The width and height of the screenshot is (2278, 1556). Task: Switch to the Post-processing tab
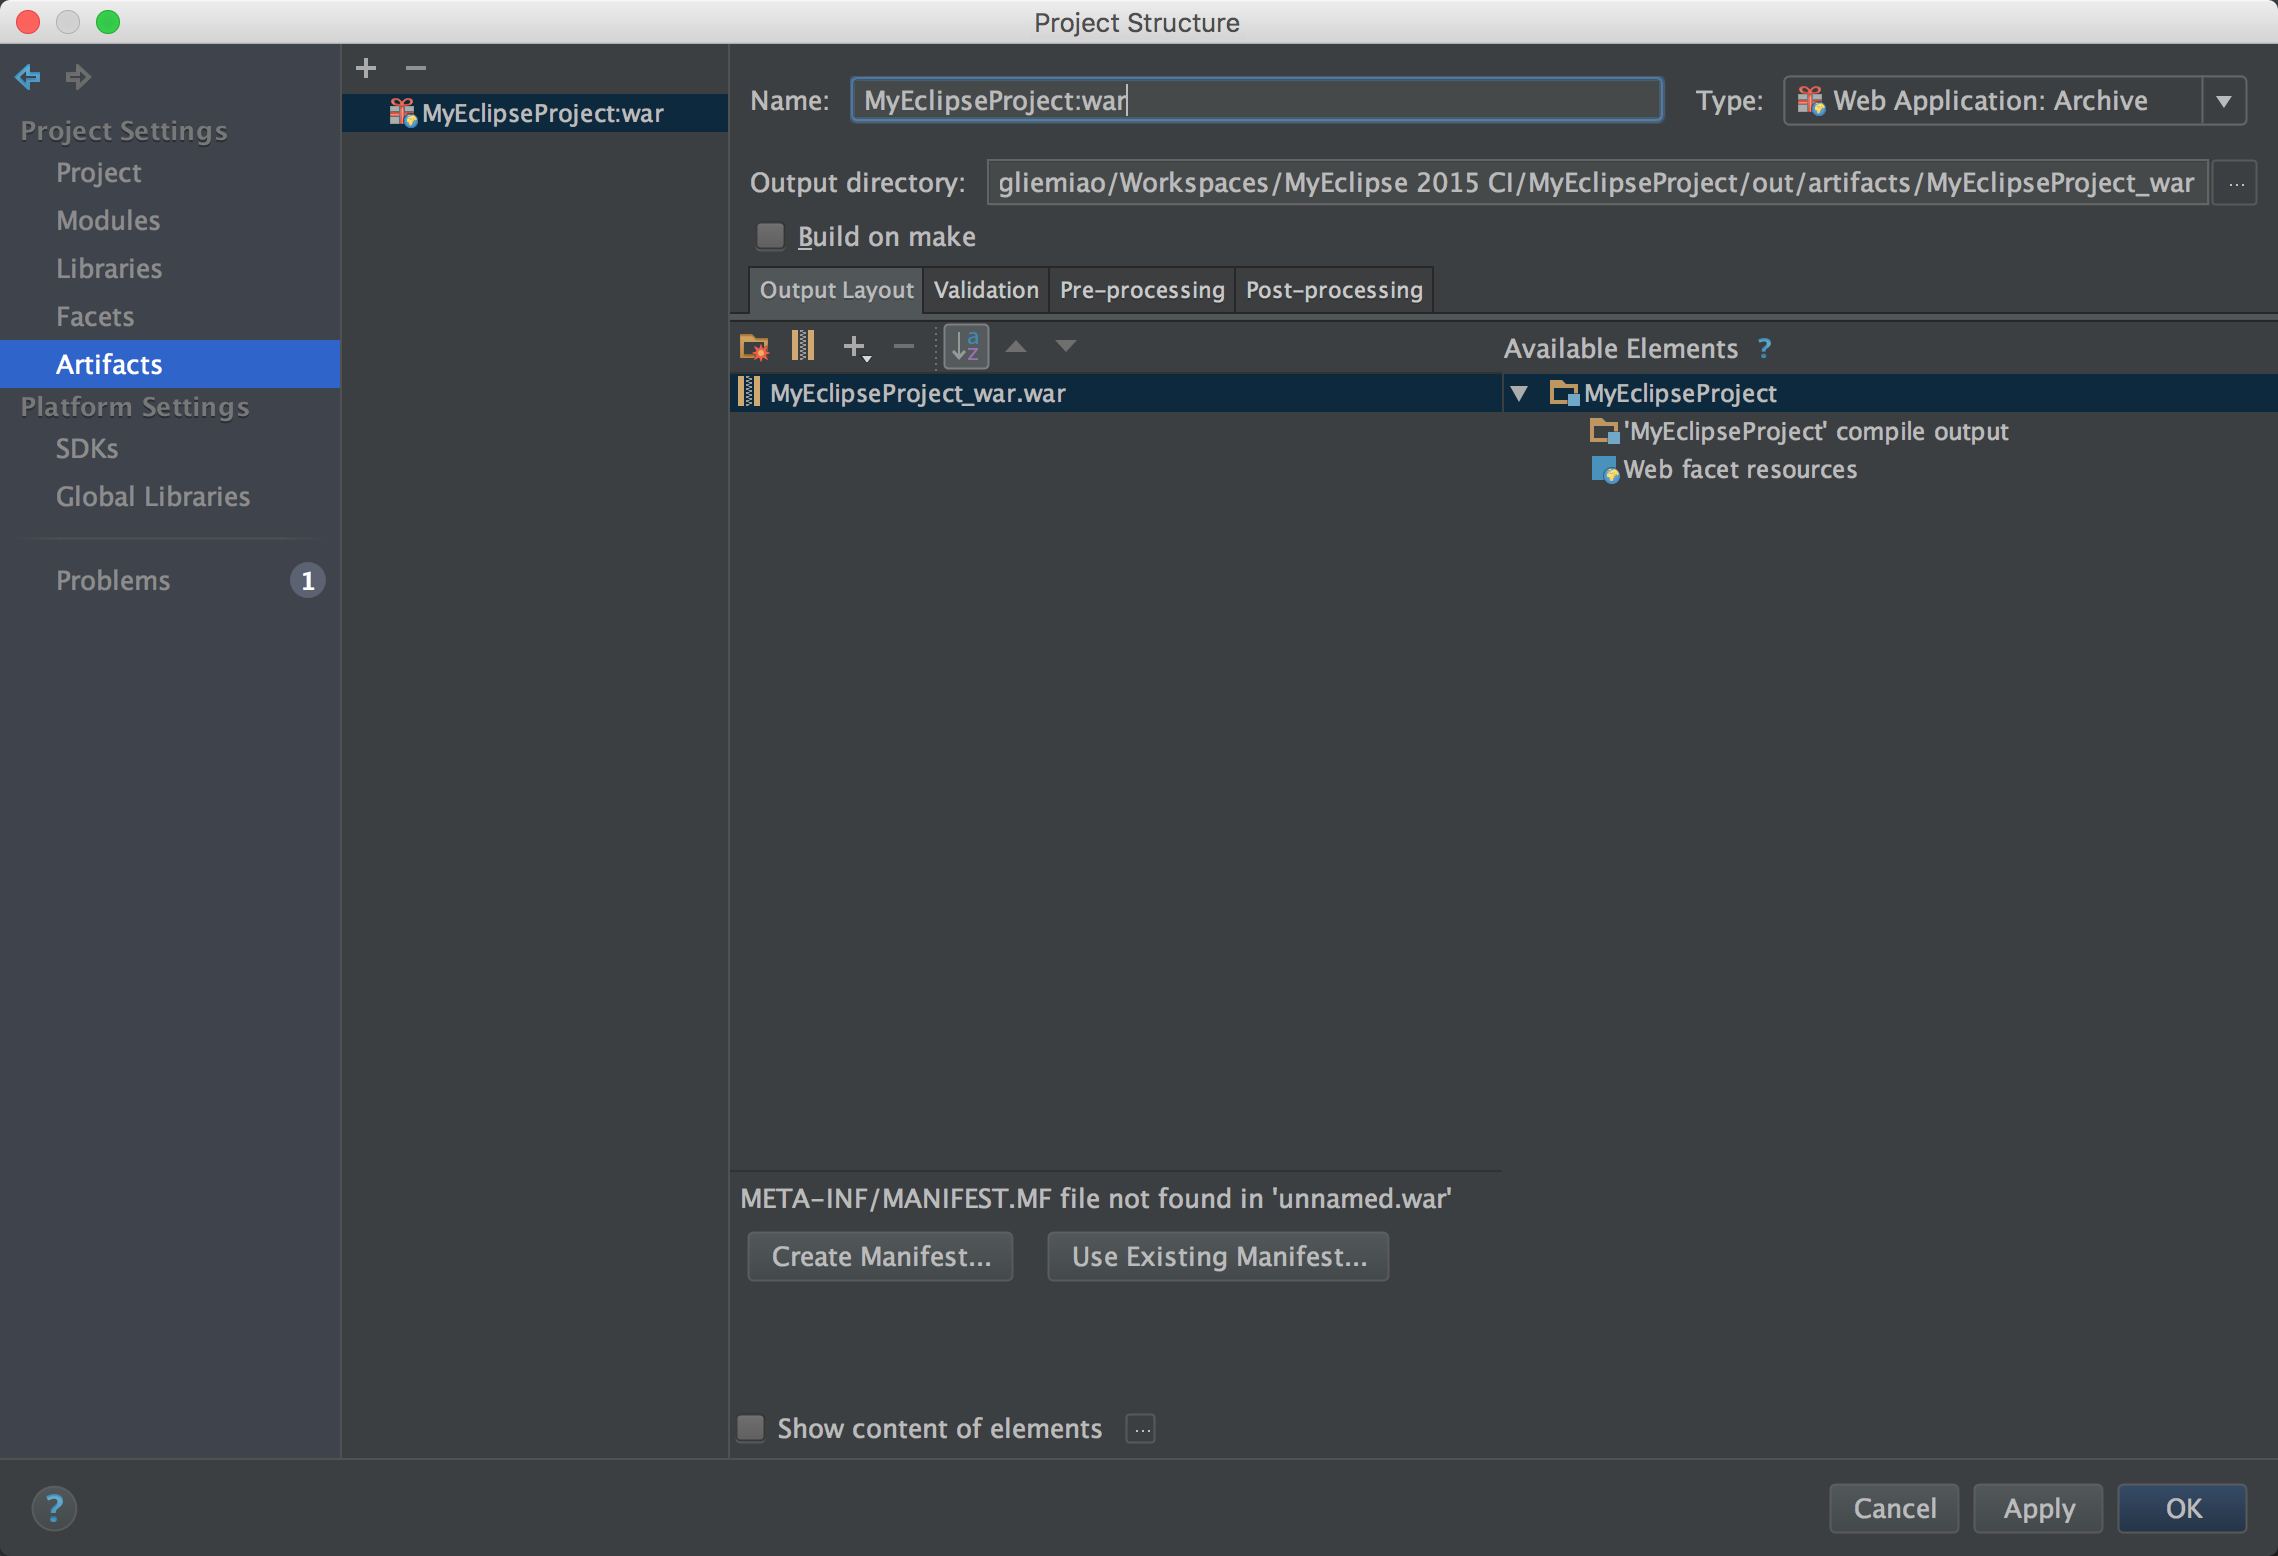tap(1334, 290)
